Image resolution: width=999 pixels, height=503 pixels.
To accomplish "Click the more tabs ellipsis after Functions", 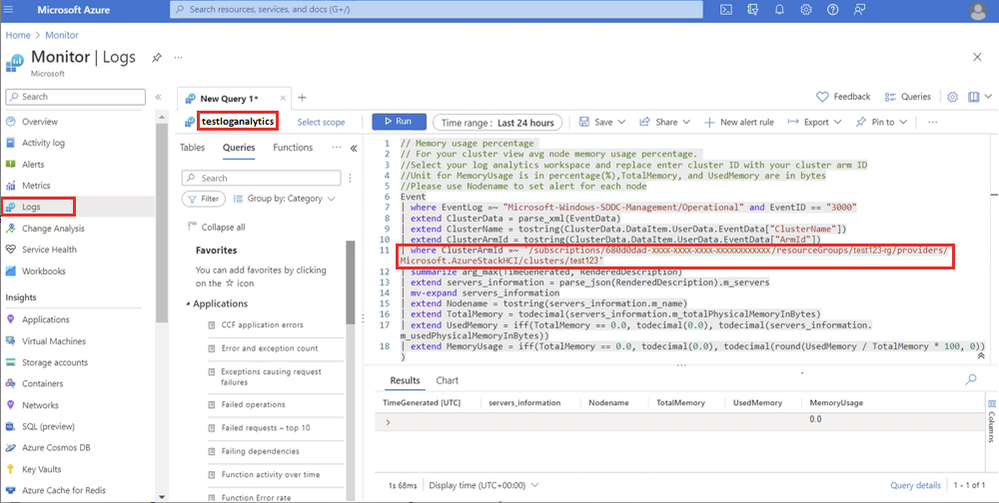I will (336, 147).
